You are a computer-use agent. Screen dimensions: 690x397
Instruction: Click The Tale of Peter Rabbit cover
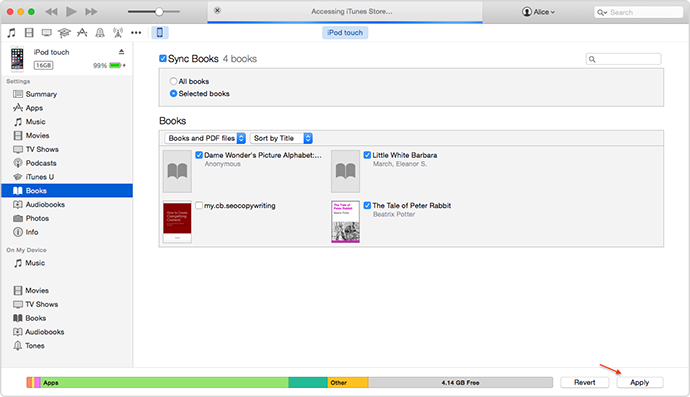pos(345,222)
